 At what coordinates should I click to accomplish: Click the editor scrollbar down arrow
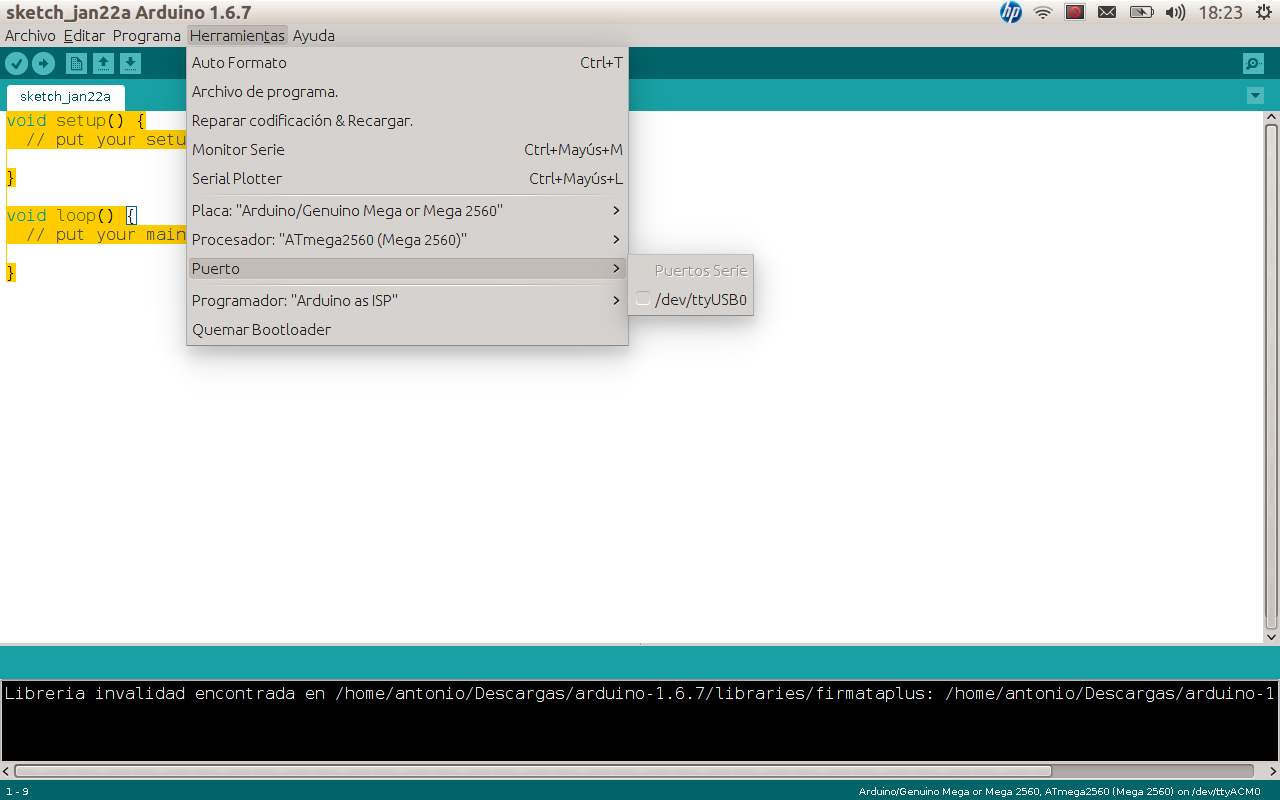1272,637
